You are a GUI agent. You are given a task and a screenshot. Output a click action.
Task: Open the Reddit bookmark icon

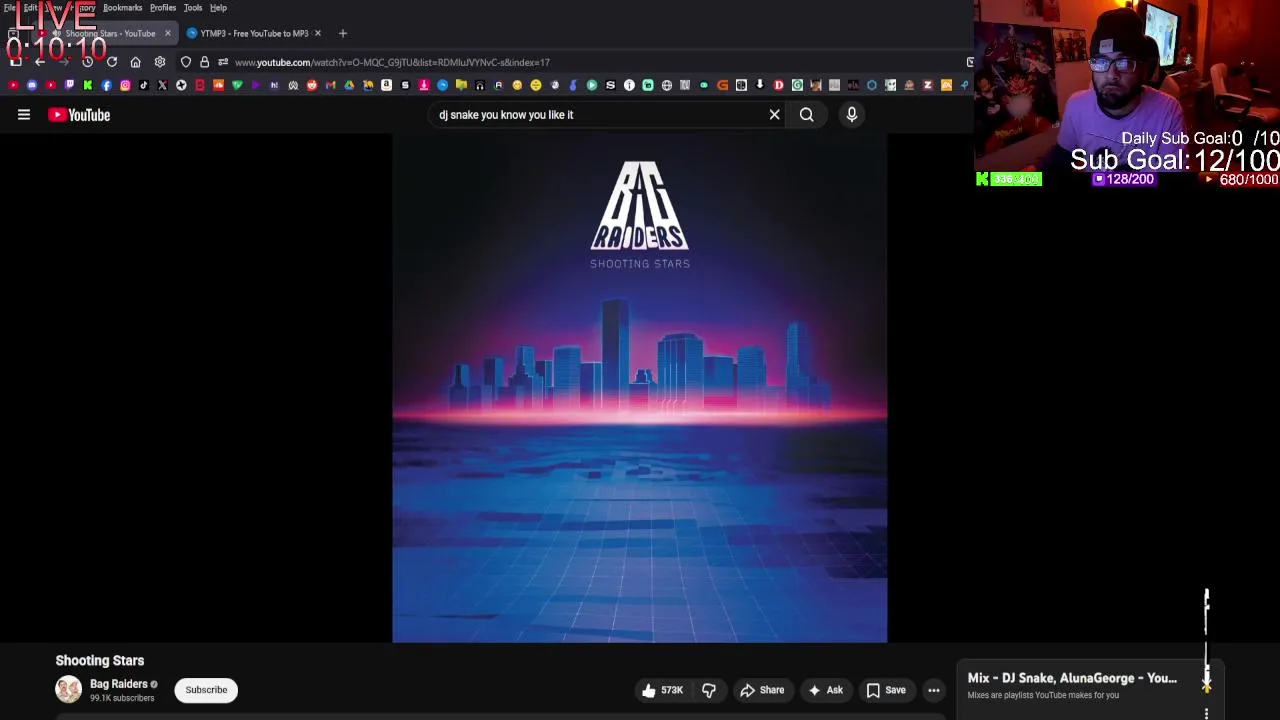coord(312,85)
